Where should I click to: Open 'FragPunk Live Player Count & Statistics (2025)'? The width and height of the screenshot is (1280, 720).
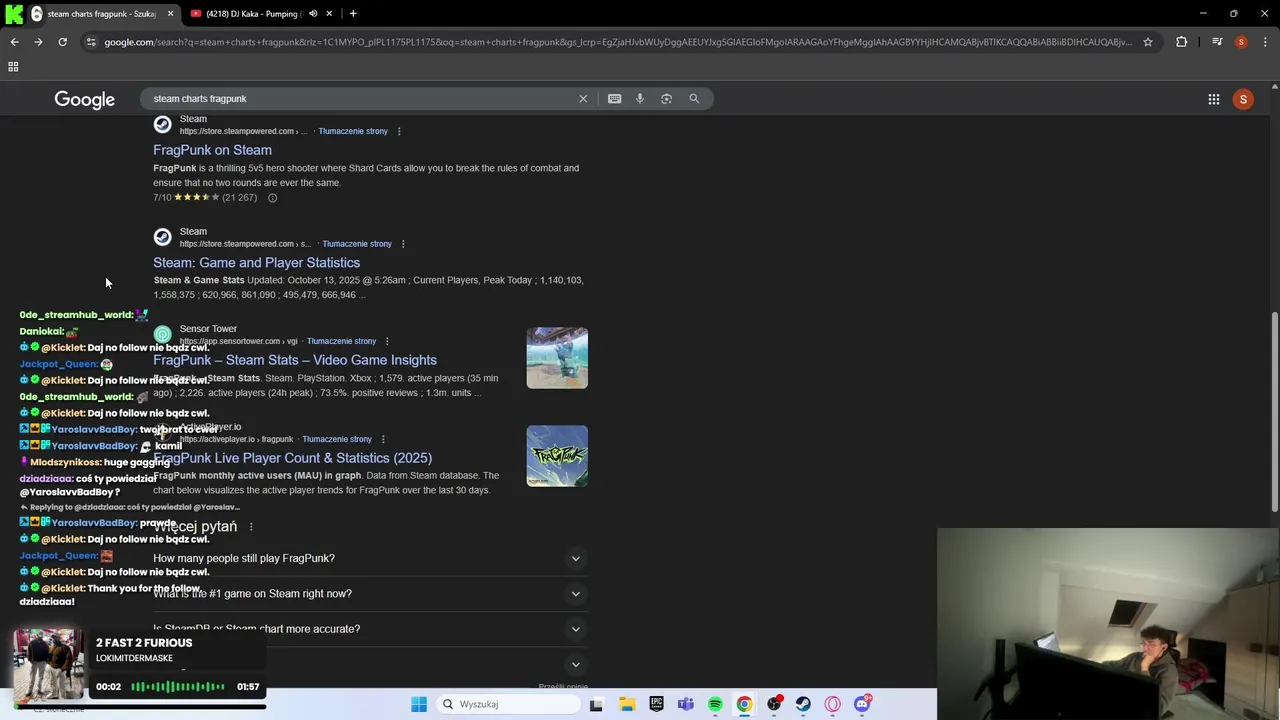293,458
